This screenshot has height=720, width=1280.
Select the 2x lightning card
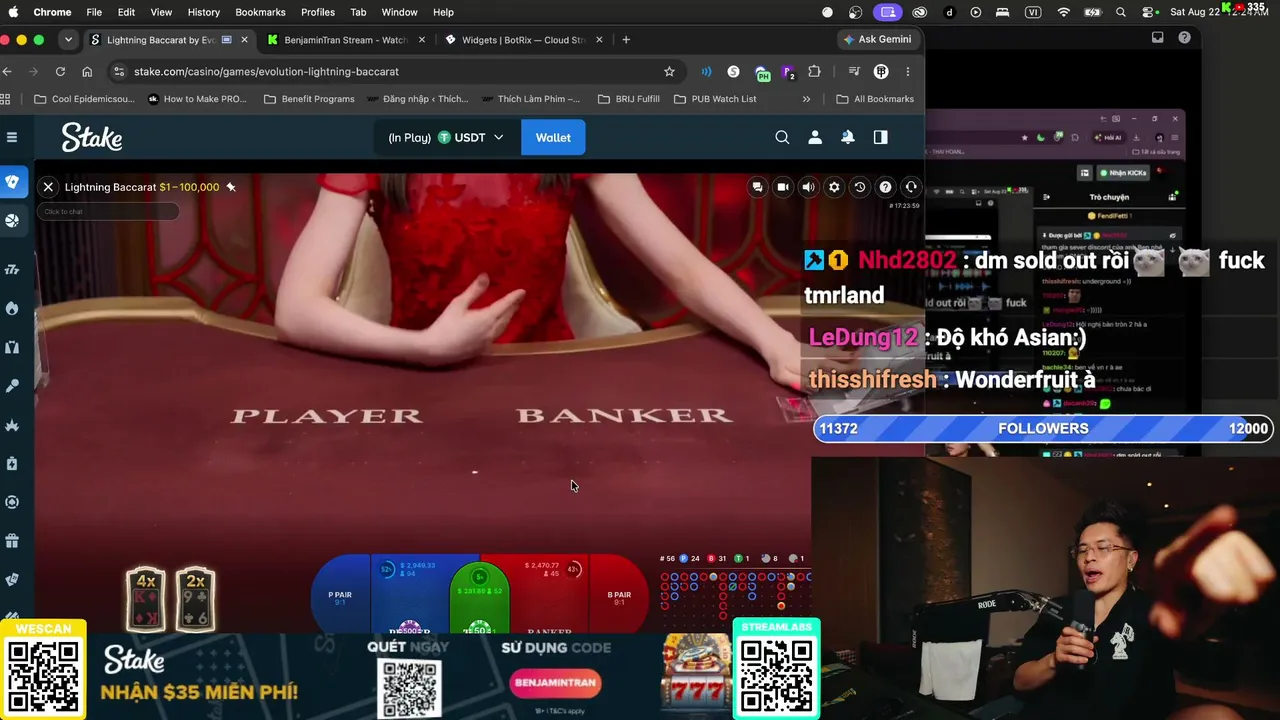coord(196,599)
